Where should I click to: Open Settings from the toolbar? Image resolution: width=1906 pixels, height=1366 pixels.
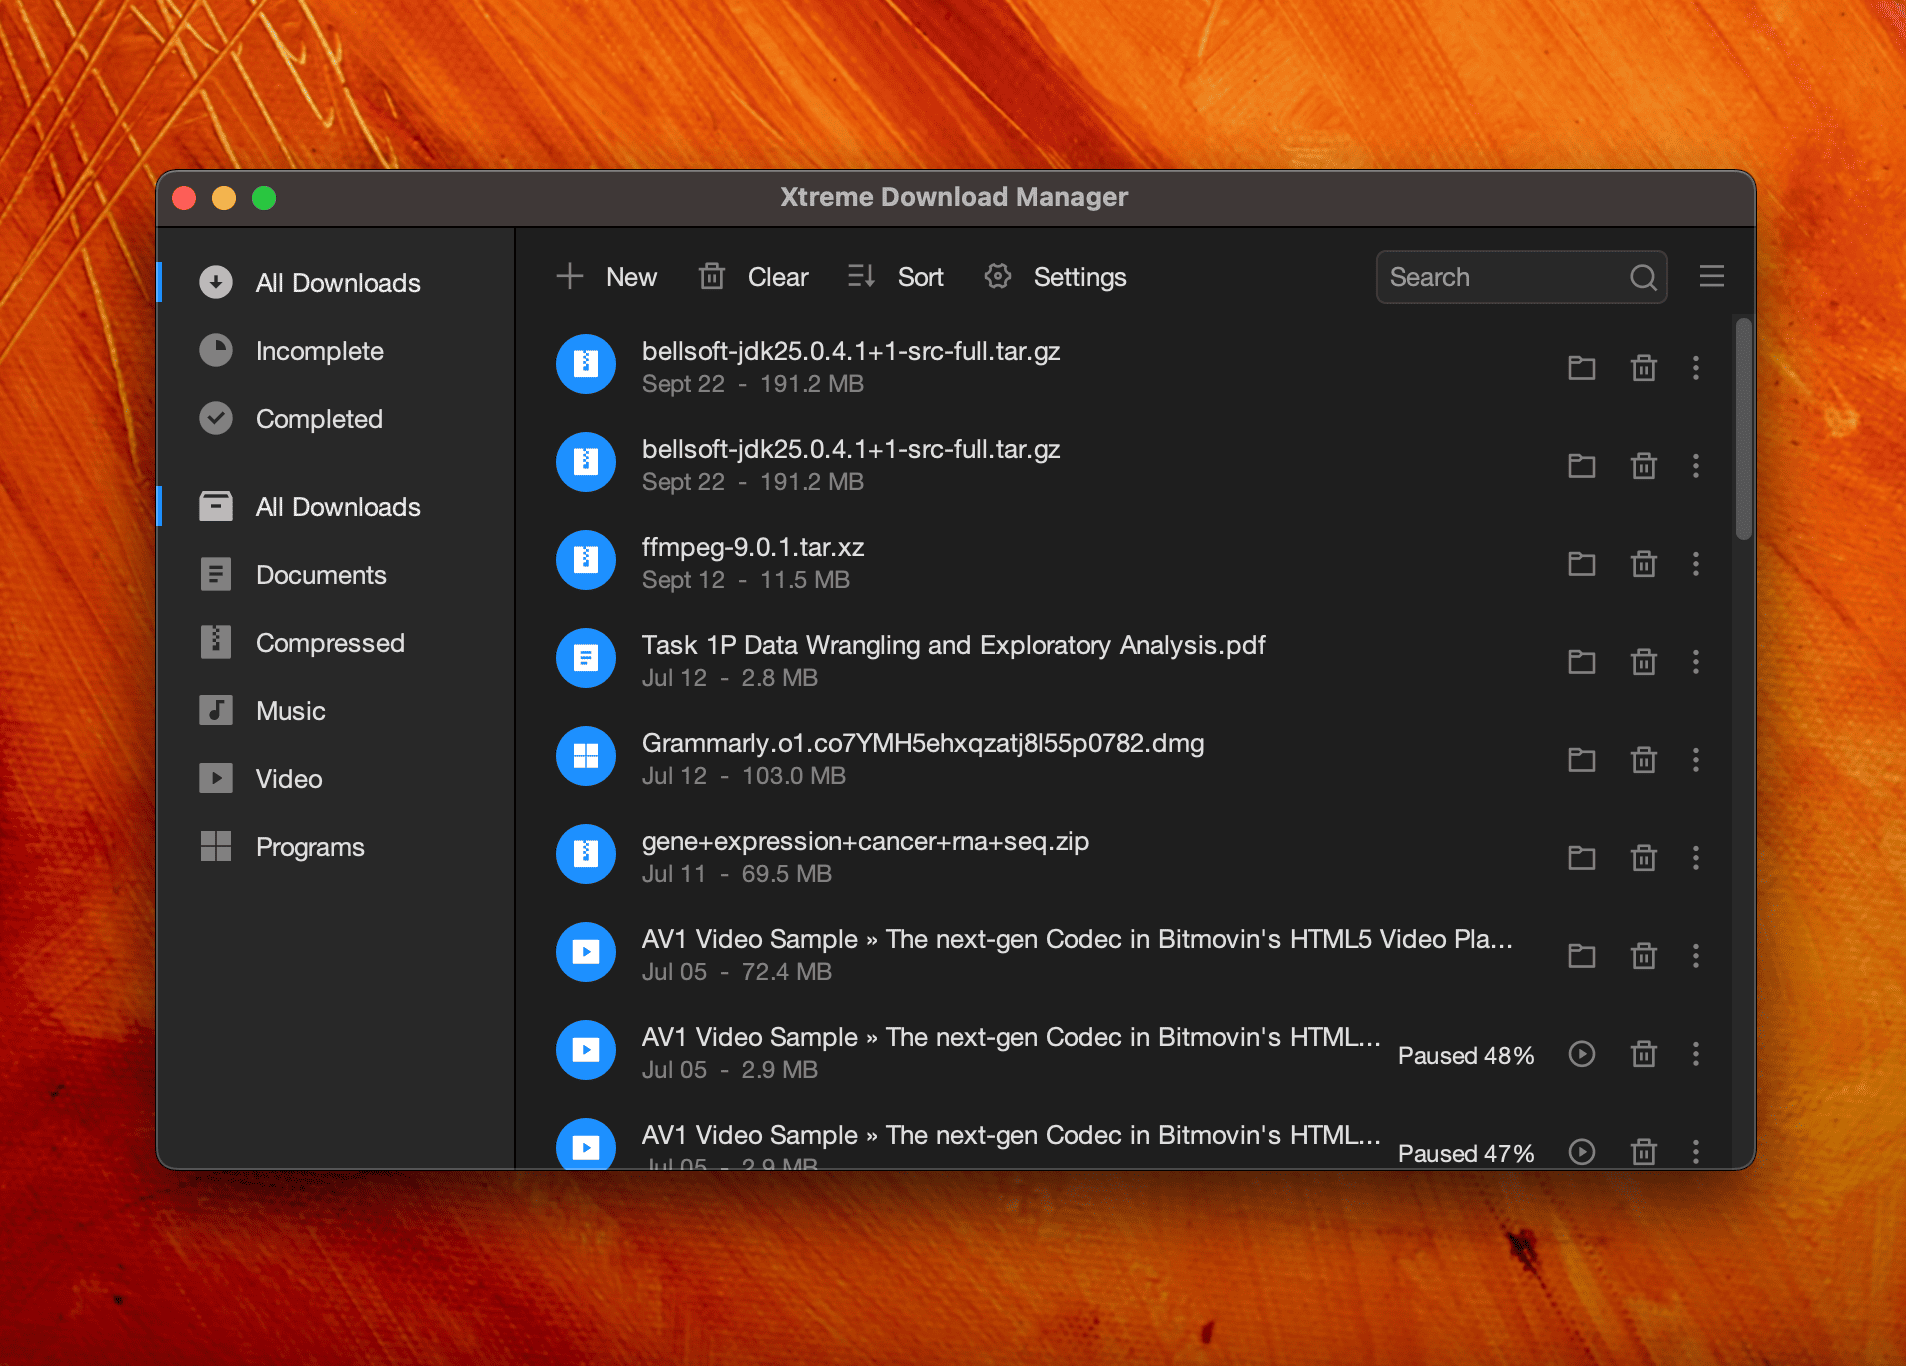pyautogui.click(x=1055, y=277)
